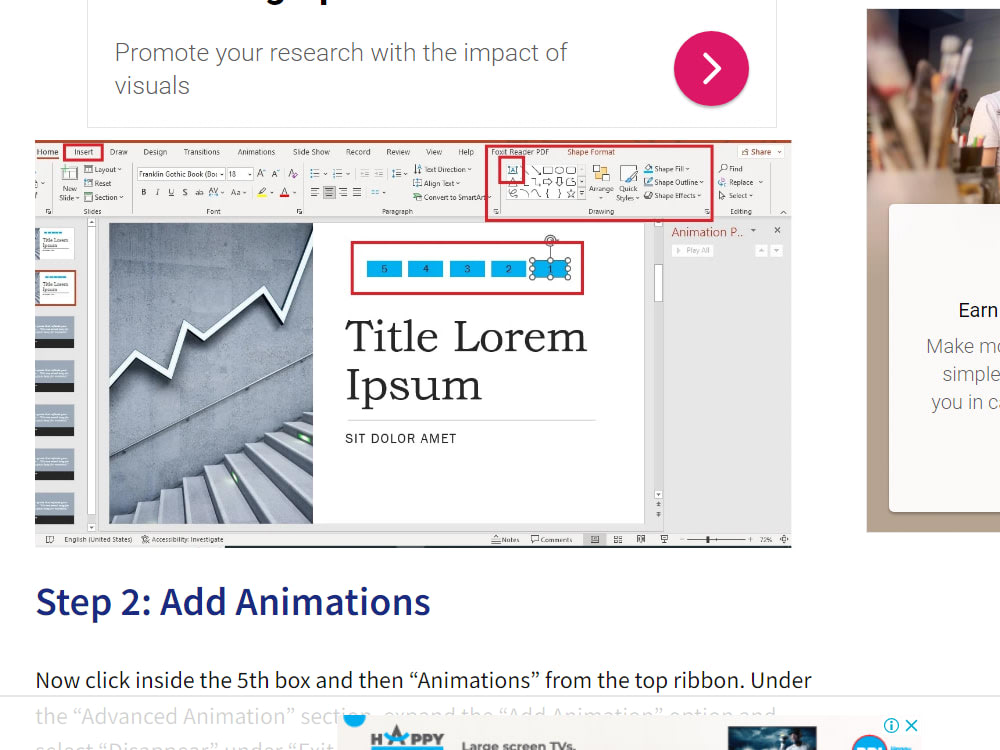Open Character Spacing dropdown
The height and width of the screenshot is (750, 1000).
click(x=216, y=192)
